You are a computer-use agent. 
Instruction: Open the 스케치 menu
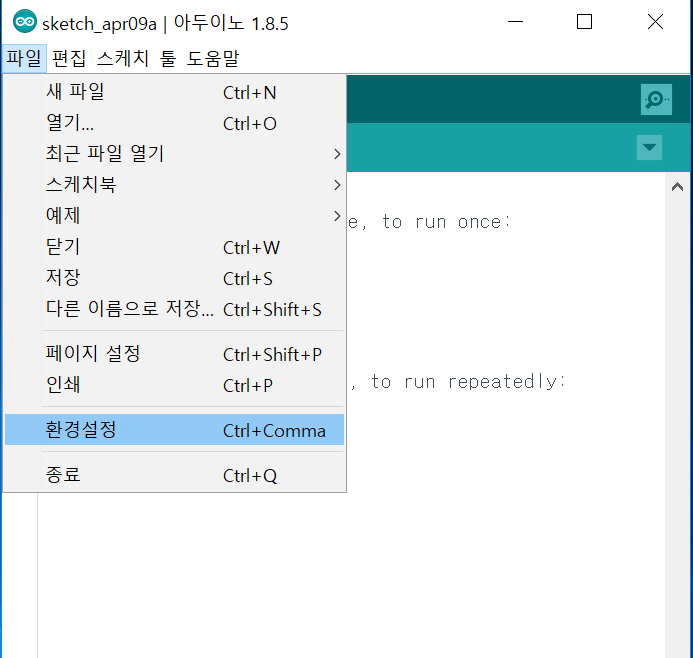tap(123, 58)
